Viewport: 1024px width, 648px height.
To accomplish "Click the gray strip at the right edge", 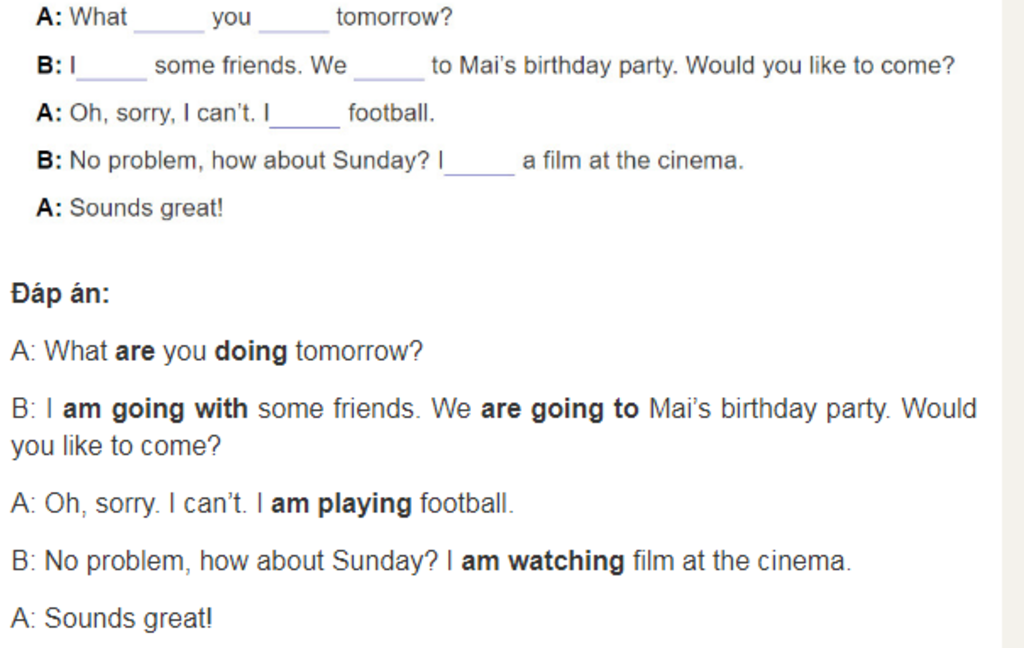I will pos(1012,324).
